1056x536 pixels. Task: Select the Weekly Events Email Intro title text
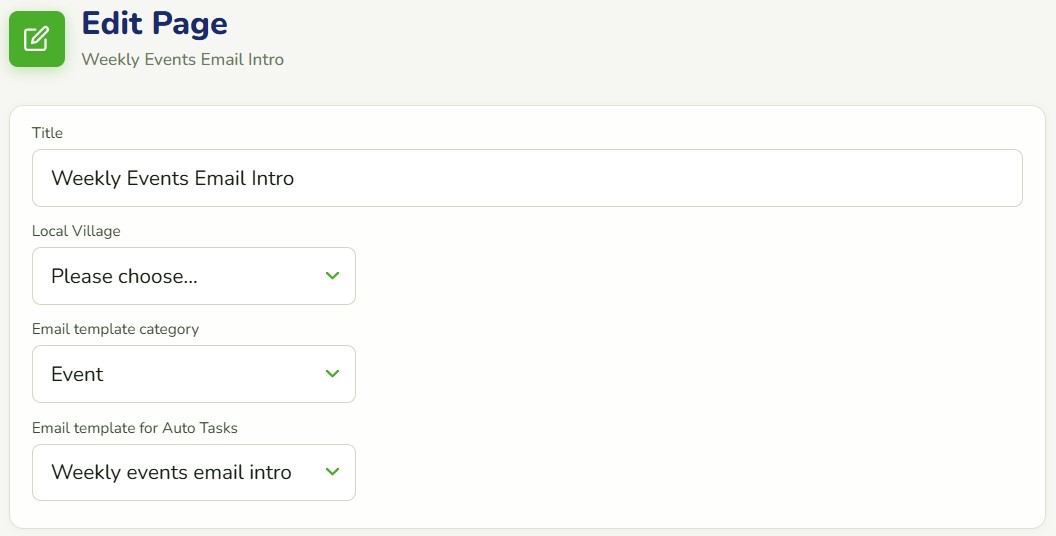[x=172, y=178]
